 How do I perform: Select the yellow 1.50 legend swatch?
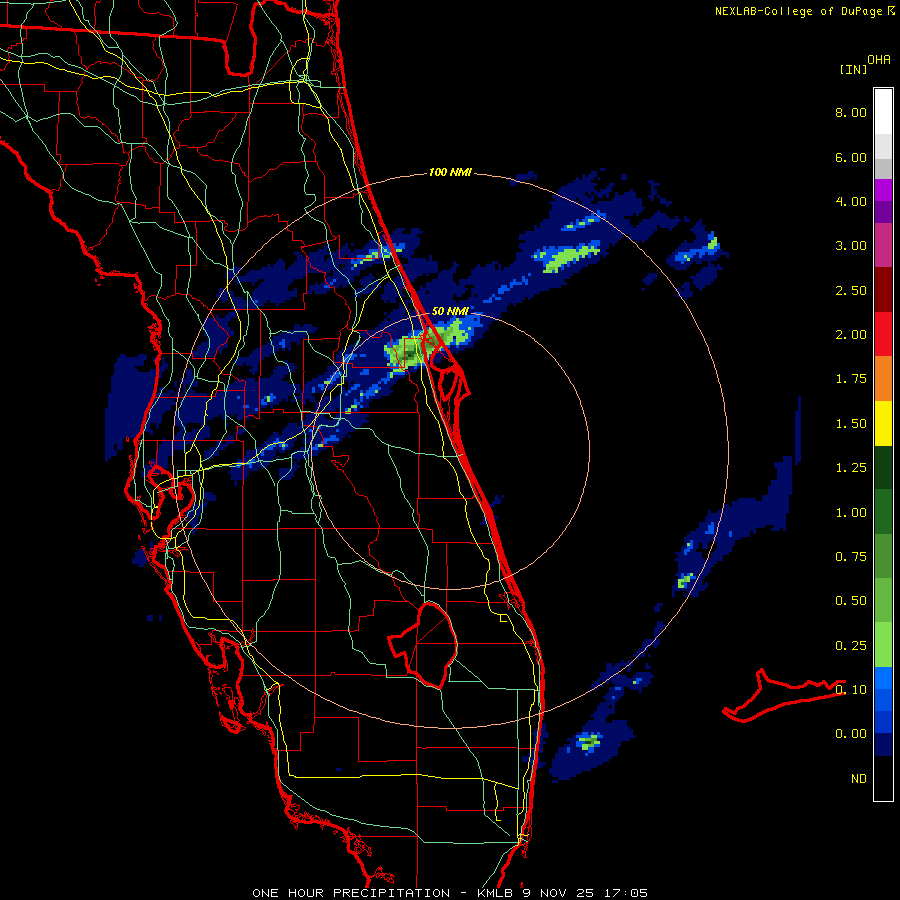[x=883, y=424]
